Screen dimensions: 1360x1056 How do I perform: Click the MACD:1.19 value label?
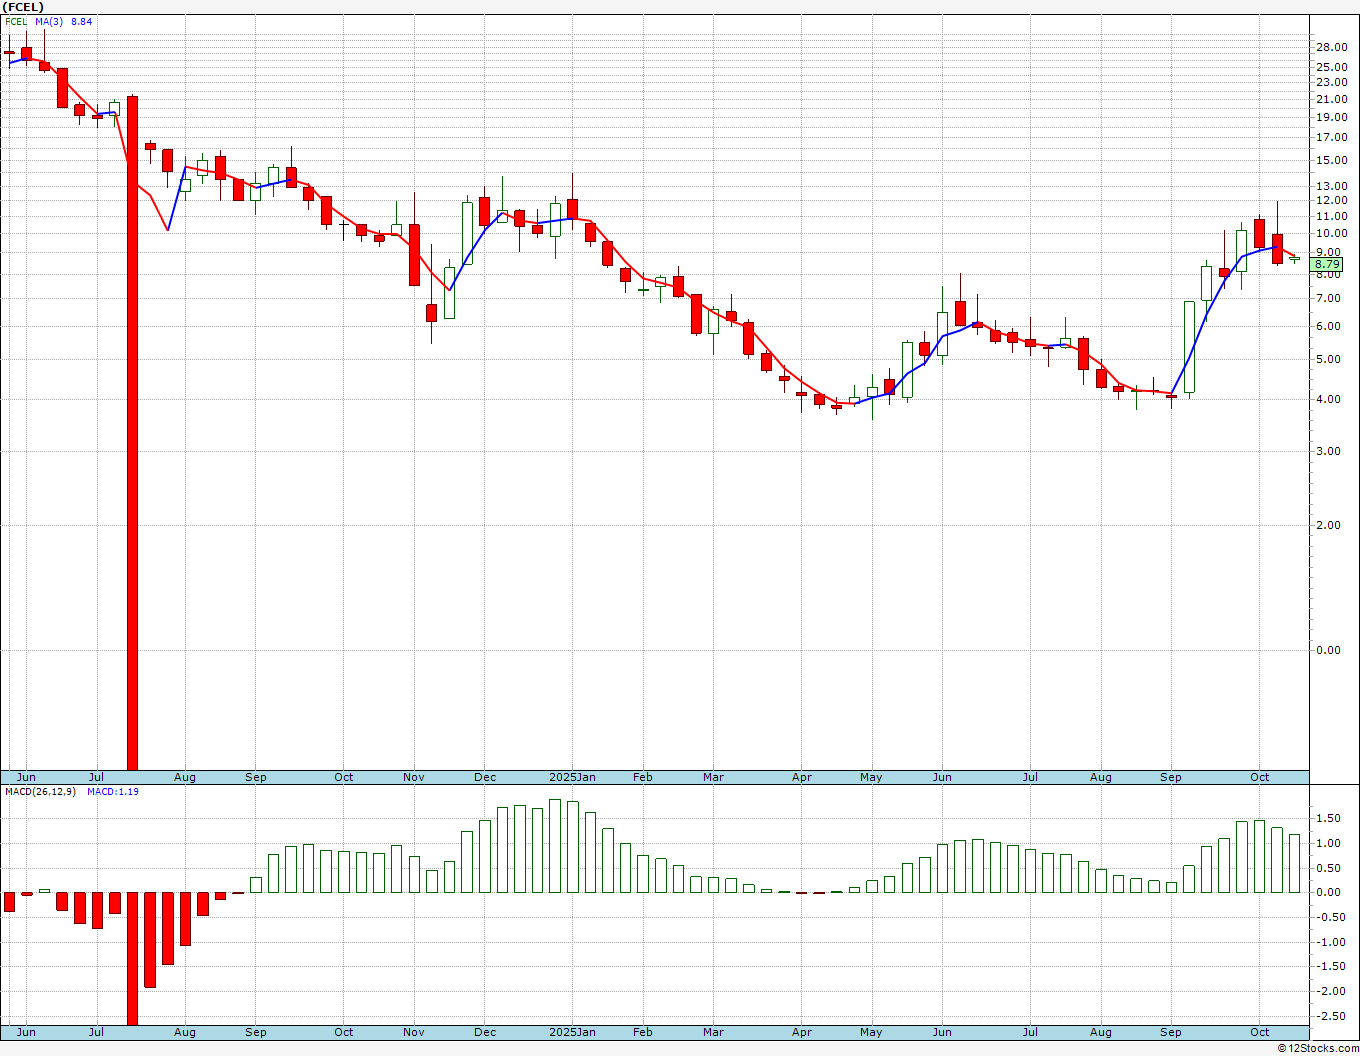(113, 792)
